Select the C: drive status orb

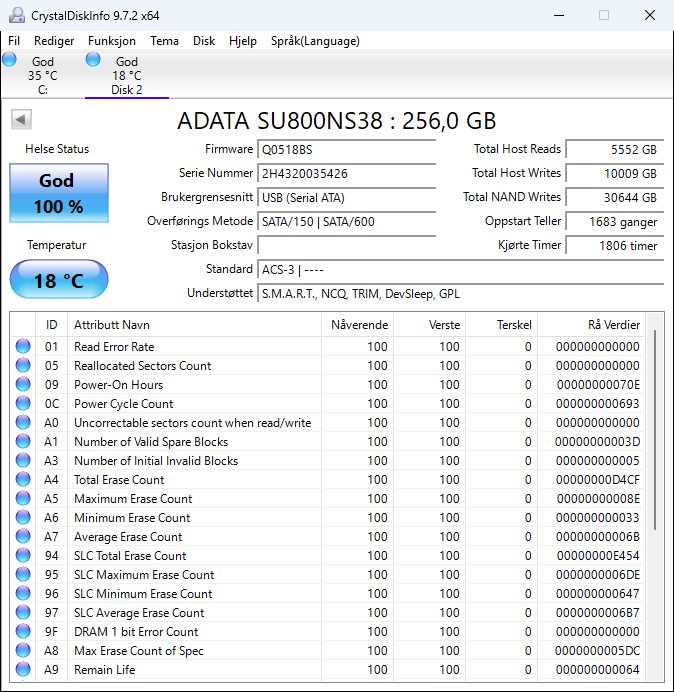[9, 59]
